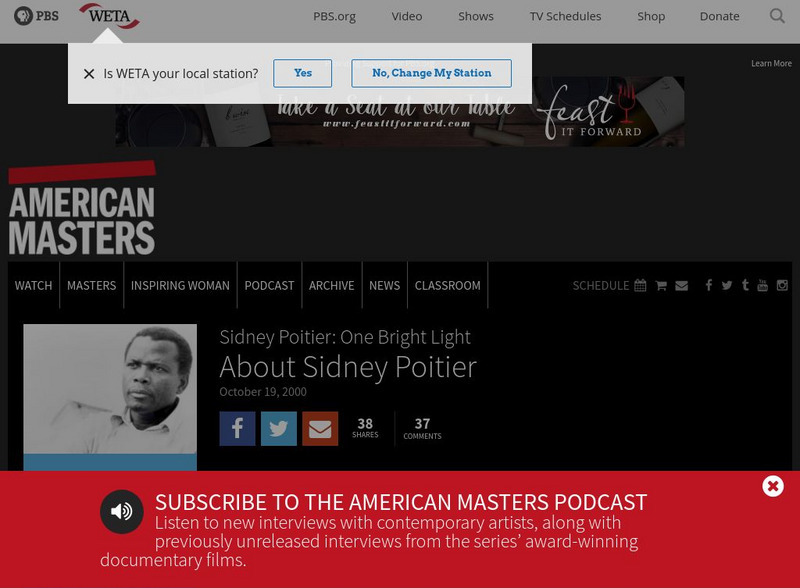800x588 pixels.
Task: Open the shopping cart icon
Action: (x=661, y=285)
